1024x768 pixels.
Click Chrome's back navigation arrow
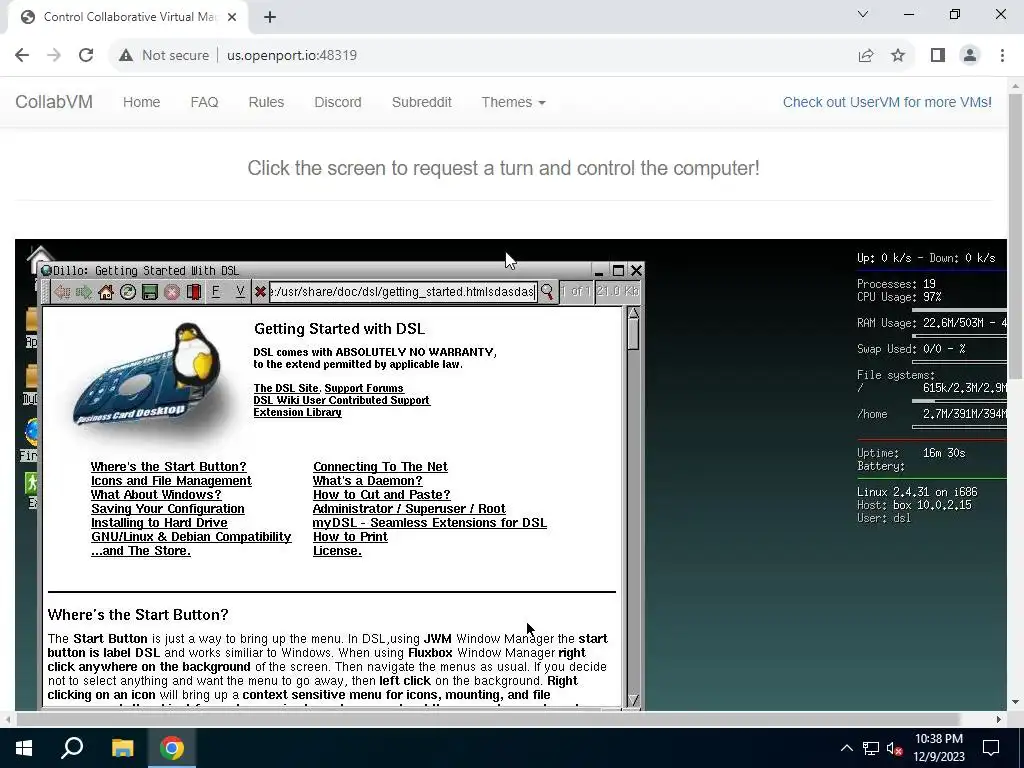pyautogui.click(x=22, y=56)
